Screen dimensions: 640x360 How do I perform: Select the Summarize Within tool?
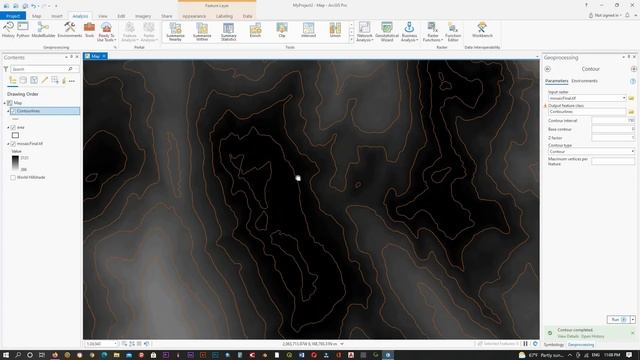coord(202,32)
